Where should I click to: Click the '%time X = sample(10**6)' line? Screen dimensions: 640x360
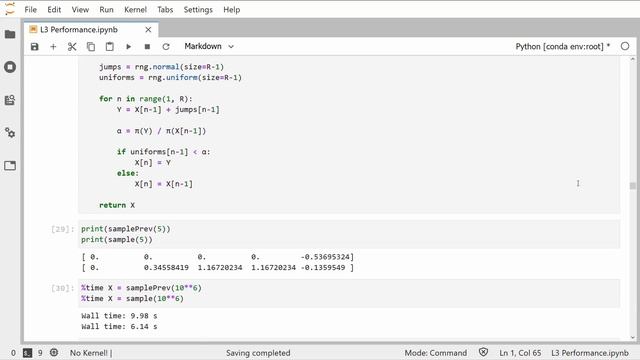[x=132, y=299]
